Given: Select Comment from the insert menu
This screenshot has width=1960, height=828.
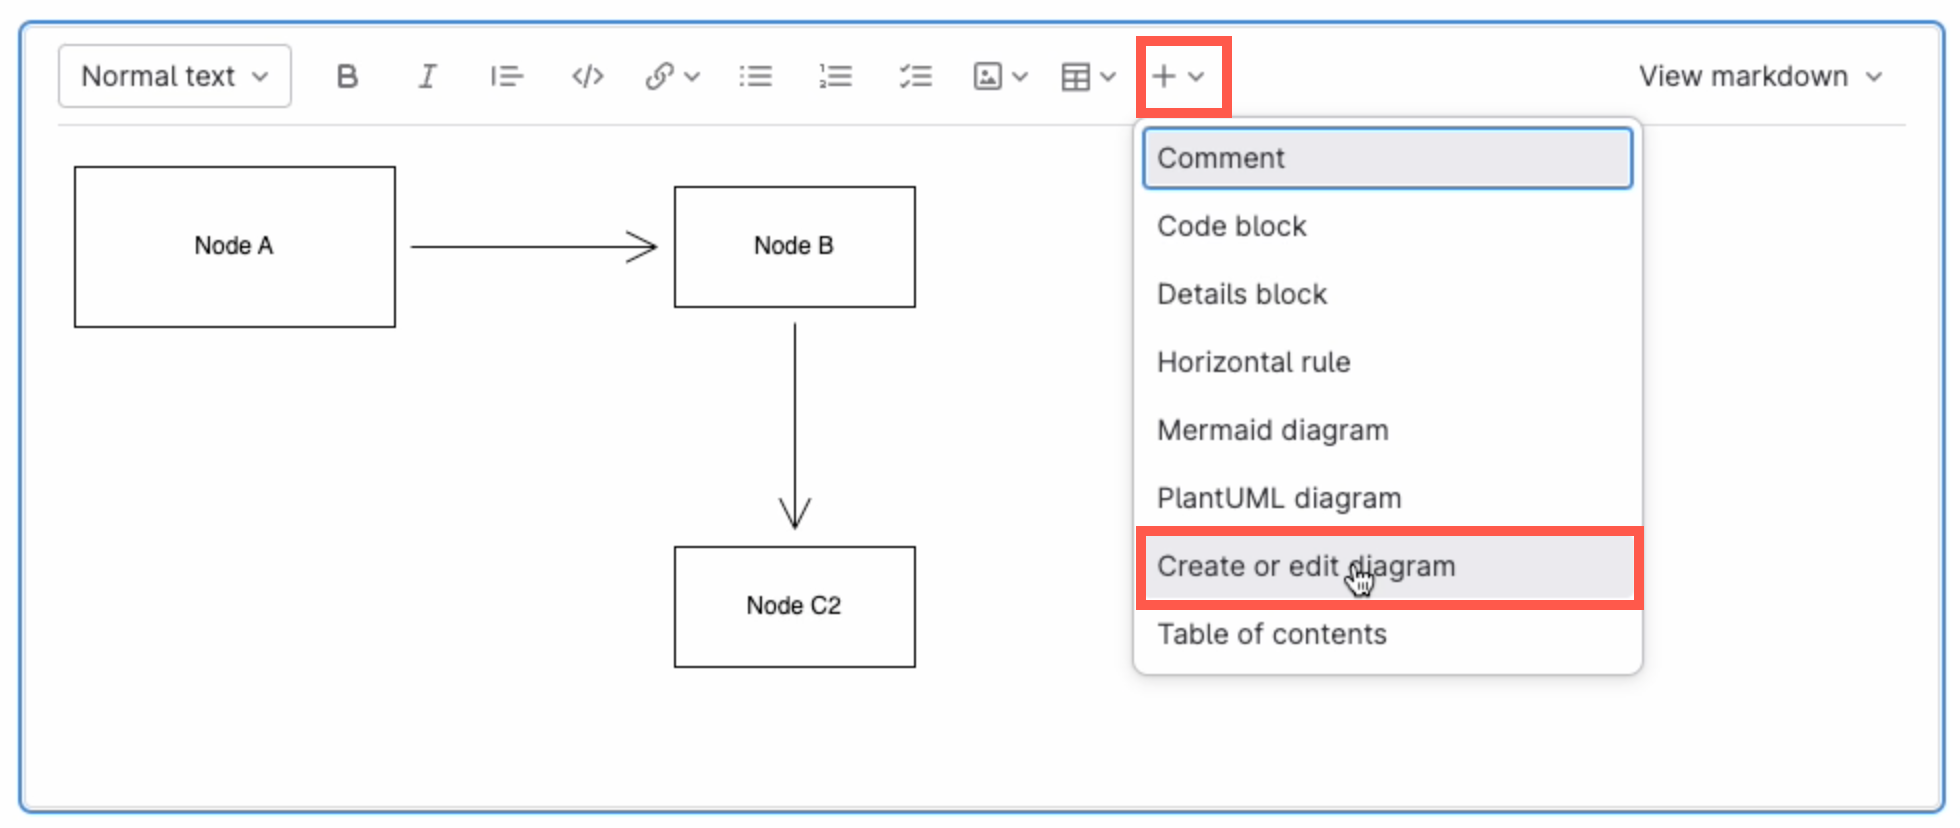Looking at the screenshot, I should click(1220, 157).
